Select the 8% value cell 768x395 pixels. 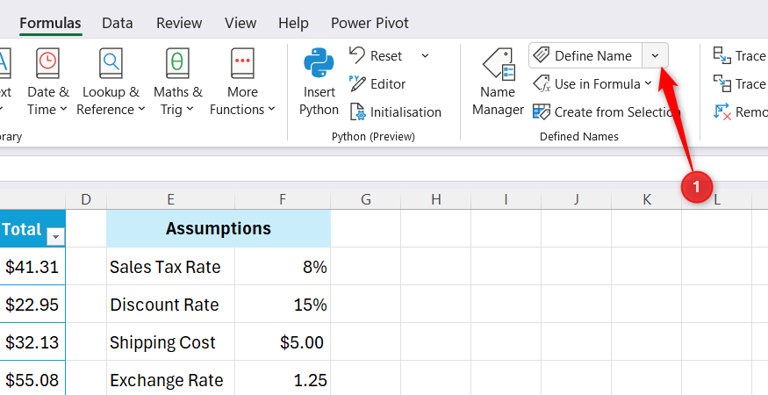(283, 267)
